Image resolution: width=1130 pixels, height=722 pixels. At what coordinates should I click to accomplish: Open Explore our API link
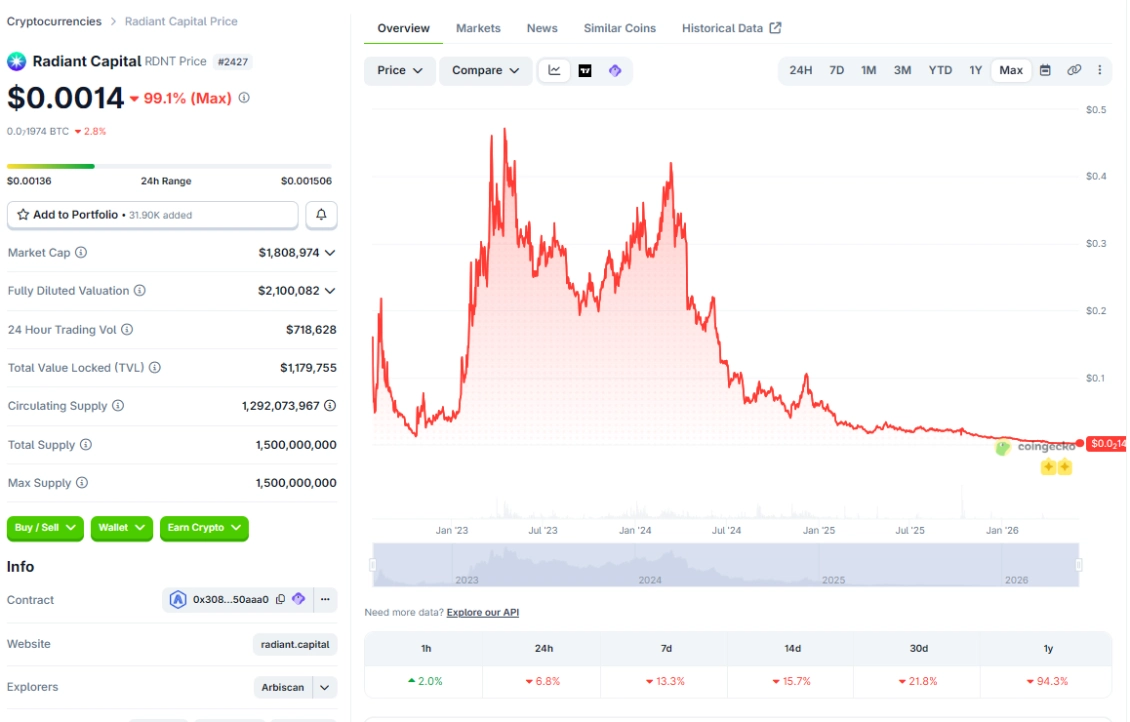click(x=483, y=612)
